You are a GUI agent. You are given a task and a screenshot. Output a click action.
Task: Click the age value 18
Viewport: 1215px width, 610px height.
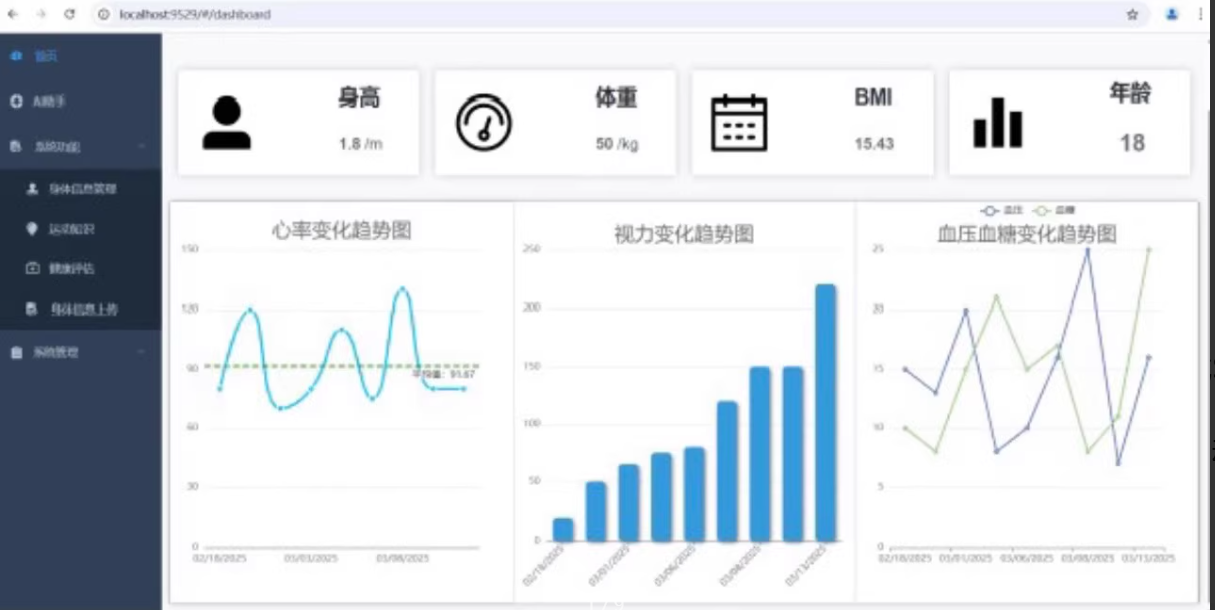(x=1132, y=143)
